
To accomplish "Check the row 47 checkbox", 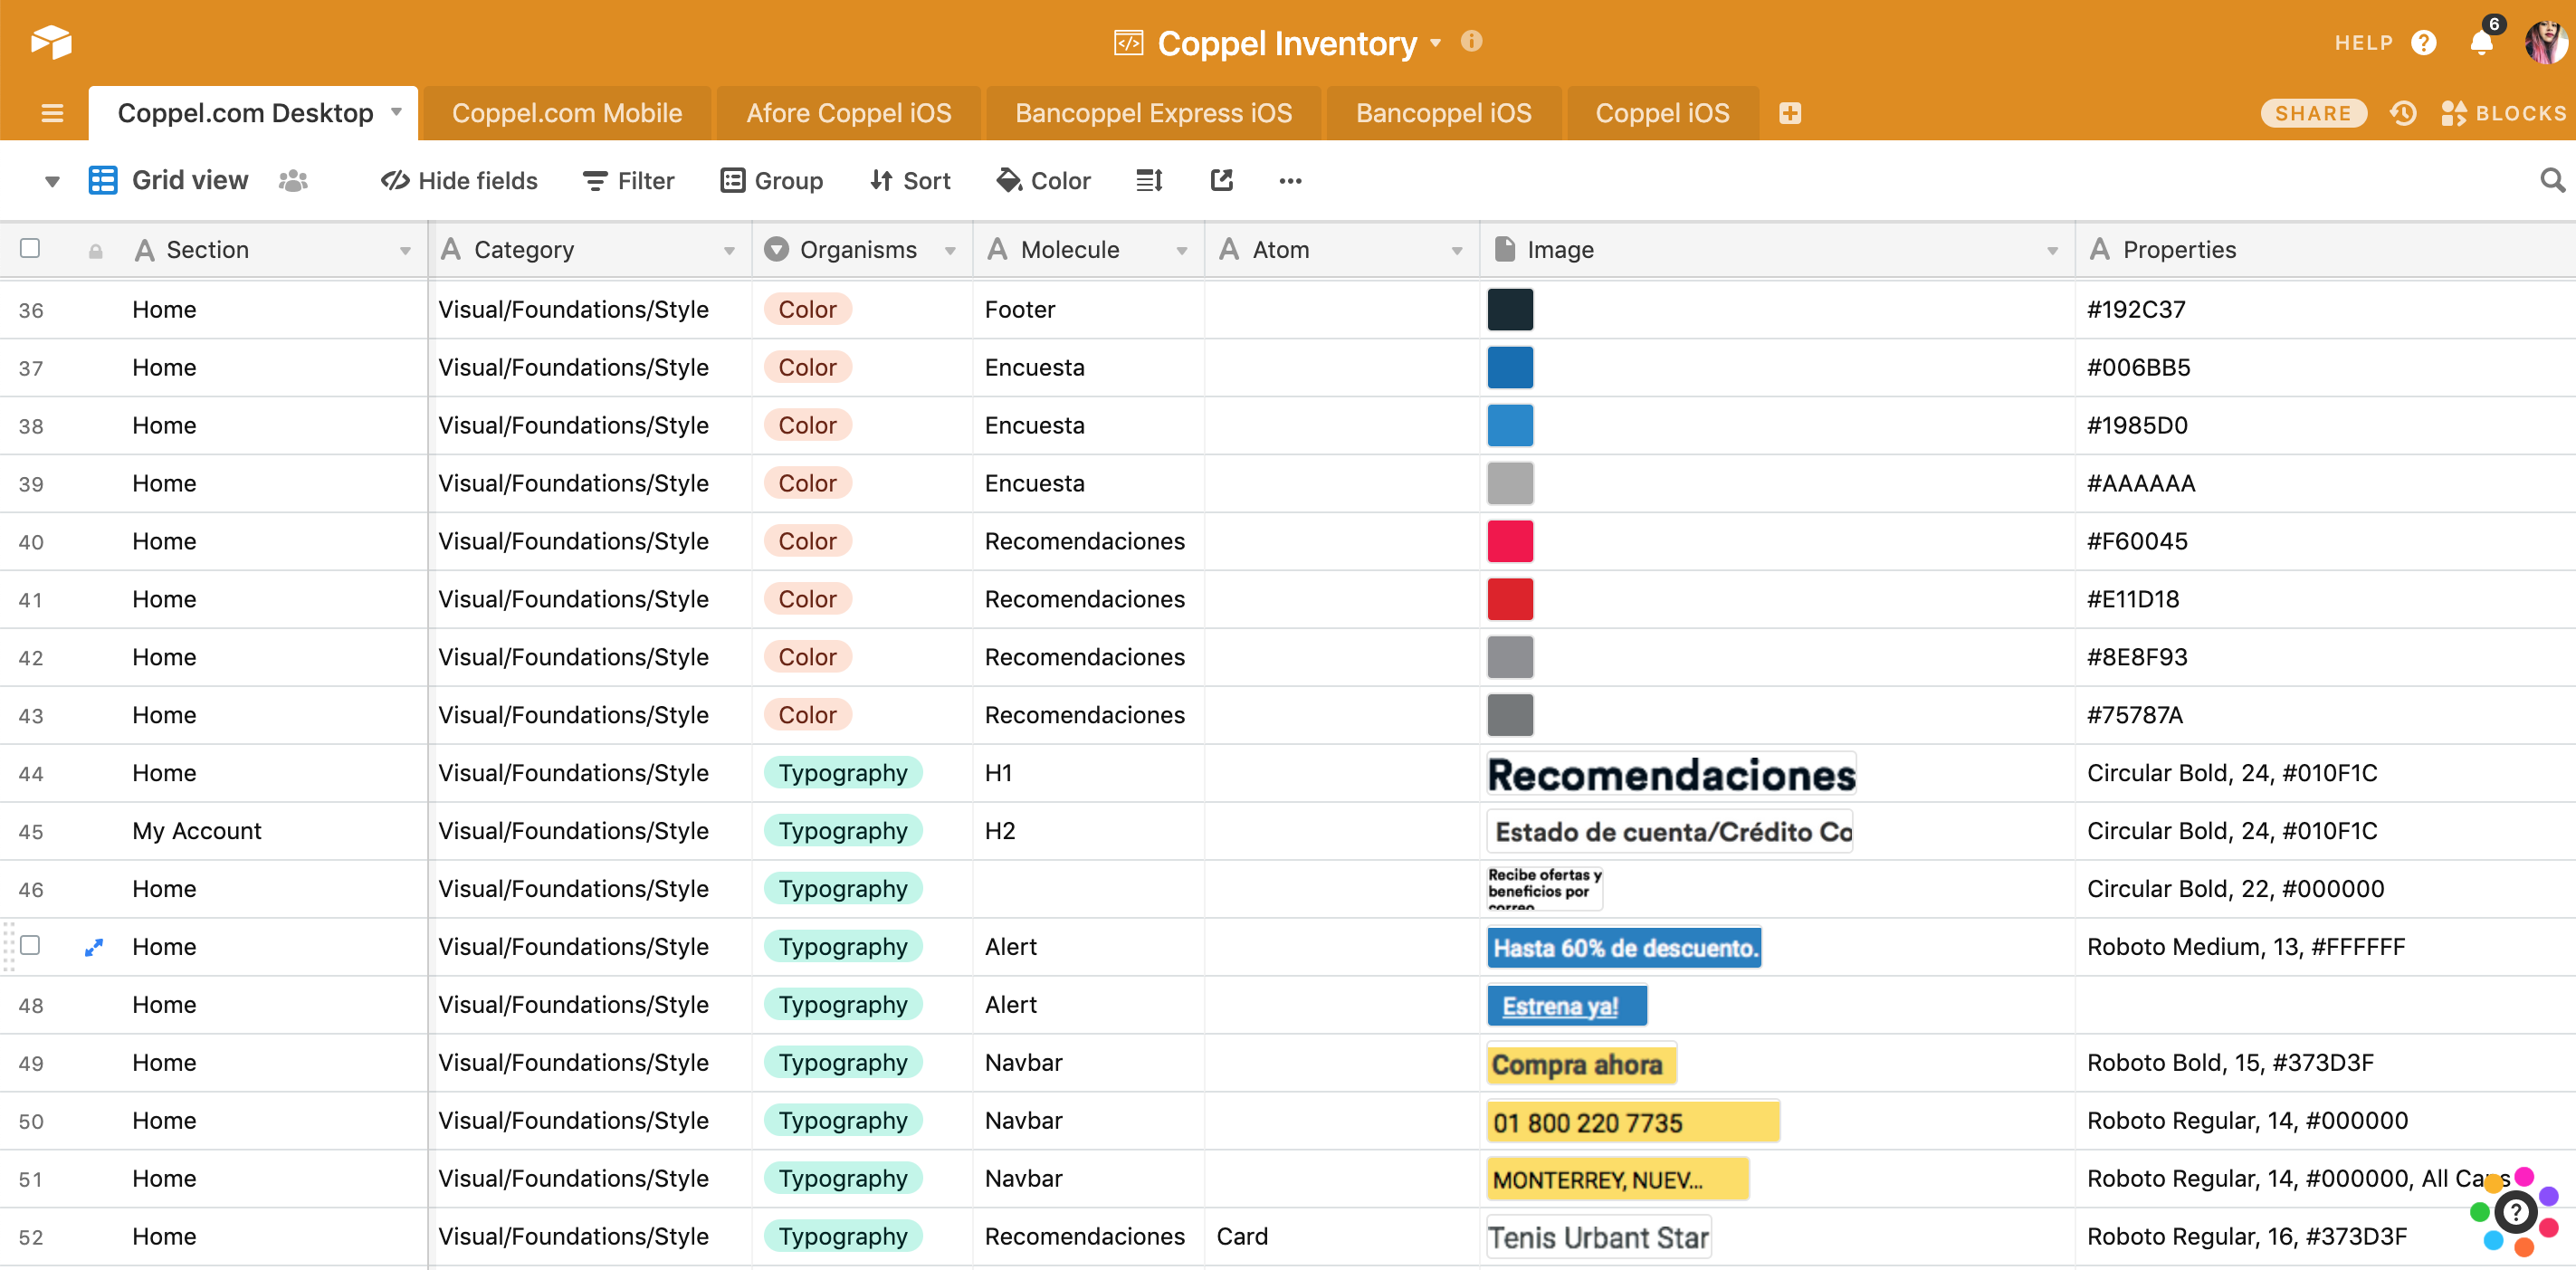I will click(x=30, y=945).
